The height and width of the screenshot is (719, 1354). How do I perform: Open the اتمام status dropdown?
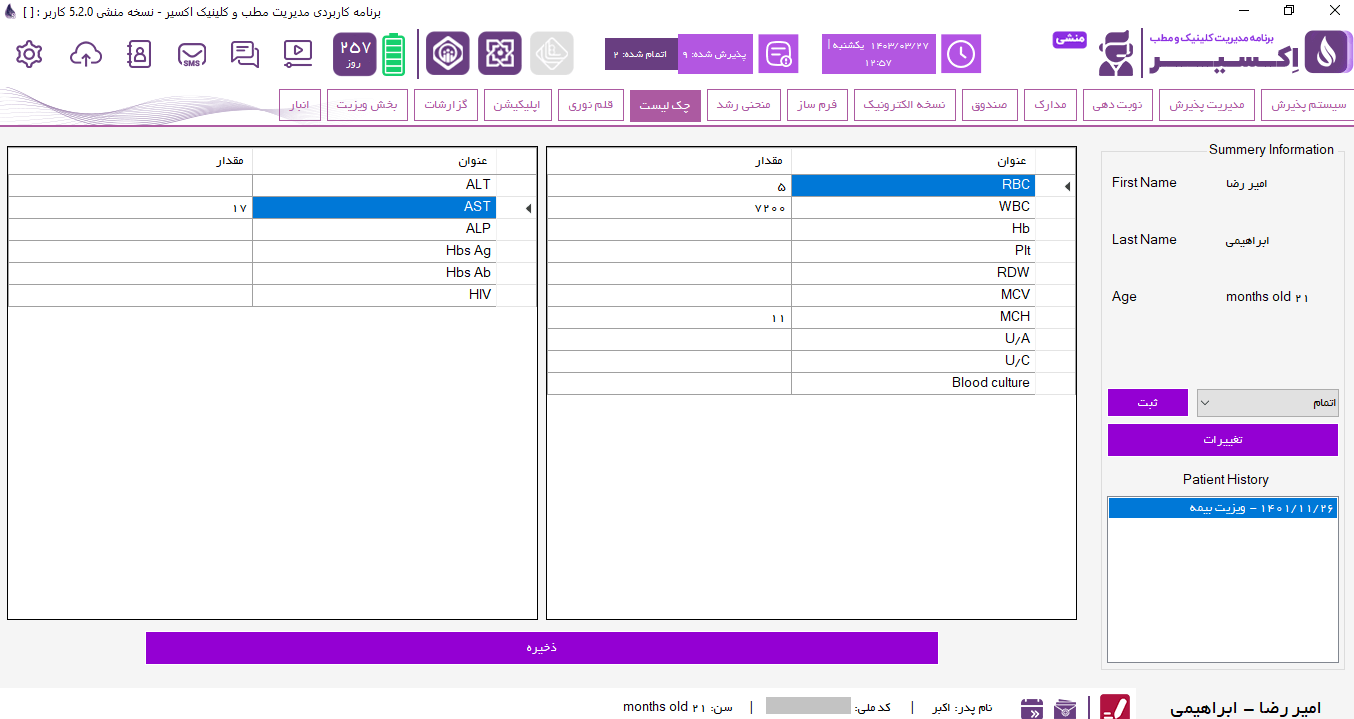pyautogui.click(x=1267, y=403)
